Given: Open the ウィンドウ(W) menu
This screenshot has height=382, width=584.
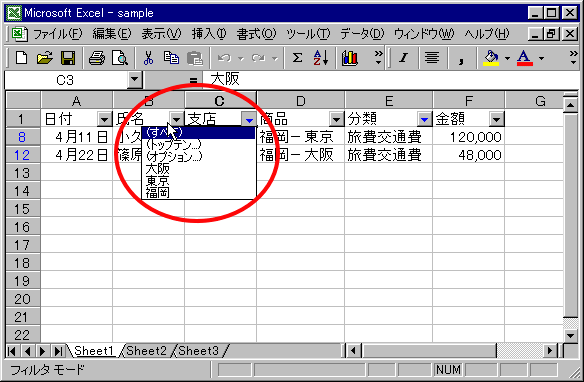Looking at the screenshot, I should coord(424,34).
